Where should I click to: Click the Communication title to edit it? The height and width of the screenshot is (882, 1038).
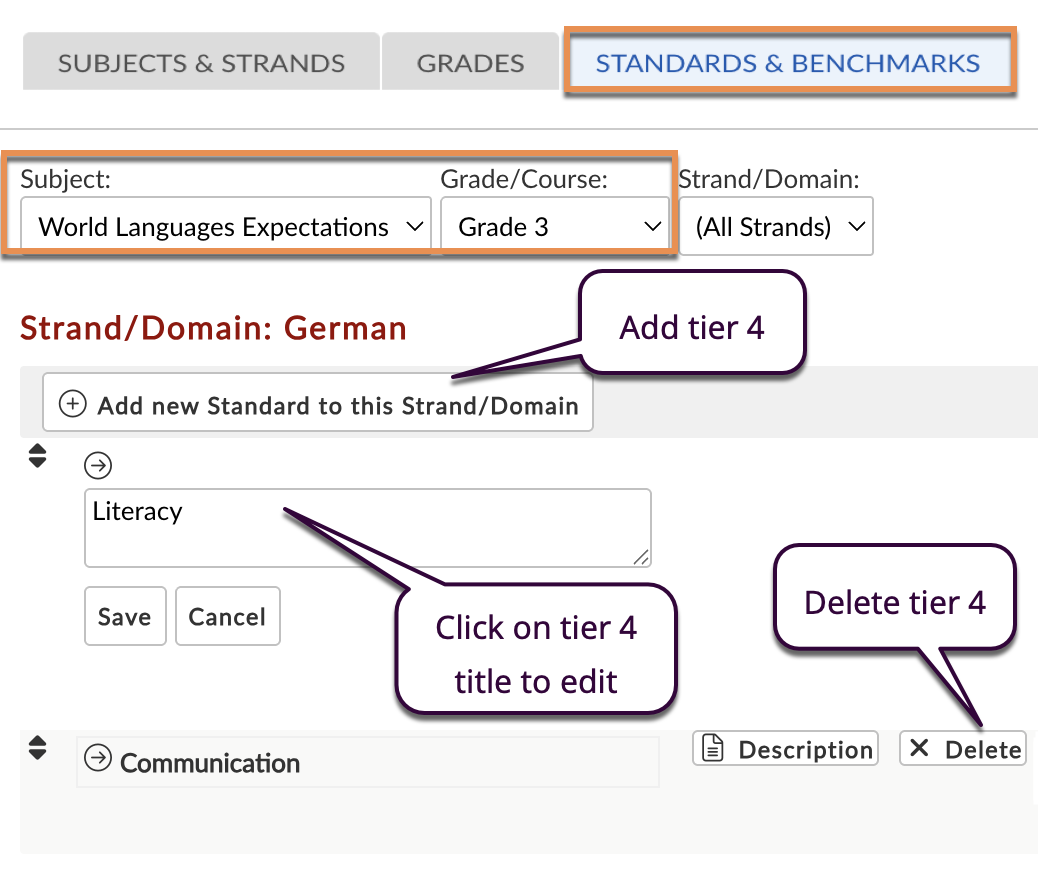pyautogui.click(x=210, y=763)
